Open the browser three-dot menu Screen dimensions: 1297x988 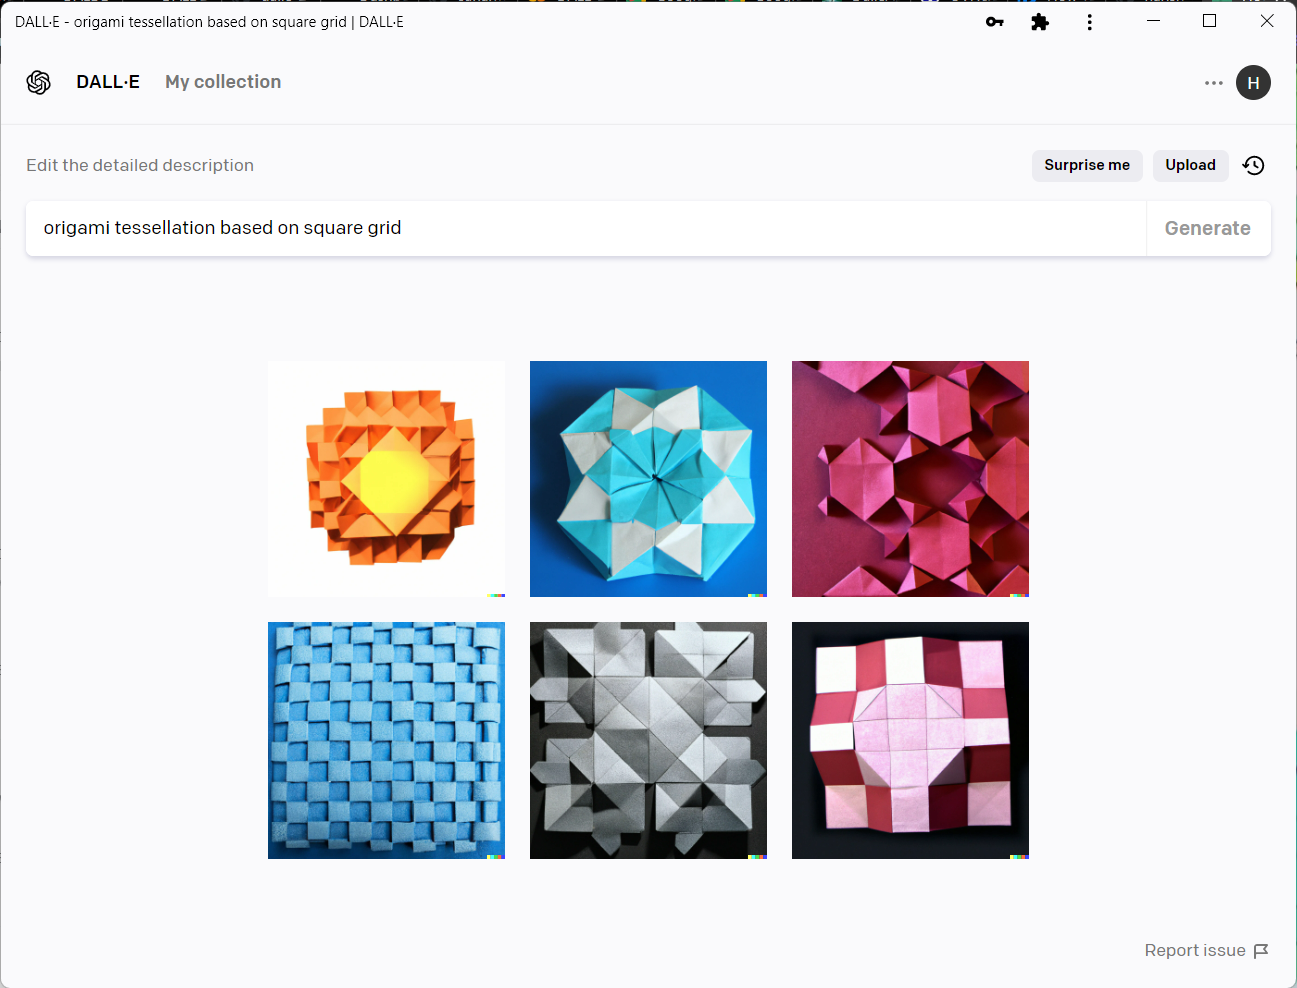tap(1089, 21)
